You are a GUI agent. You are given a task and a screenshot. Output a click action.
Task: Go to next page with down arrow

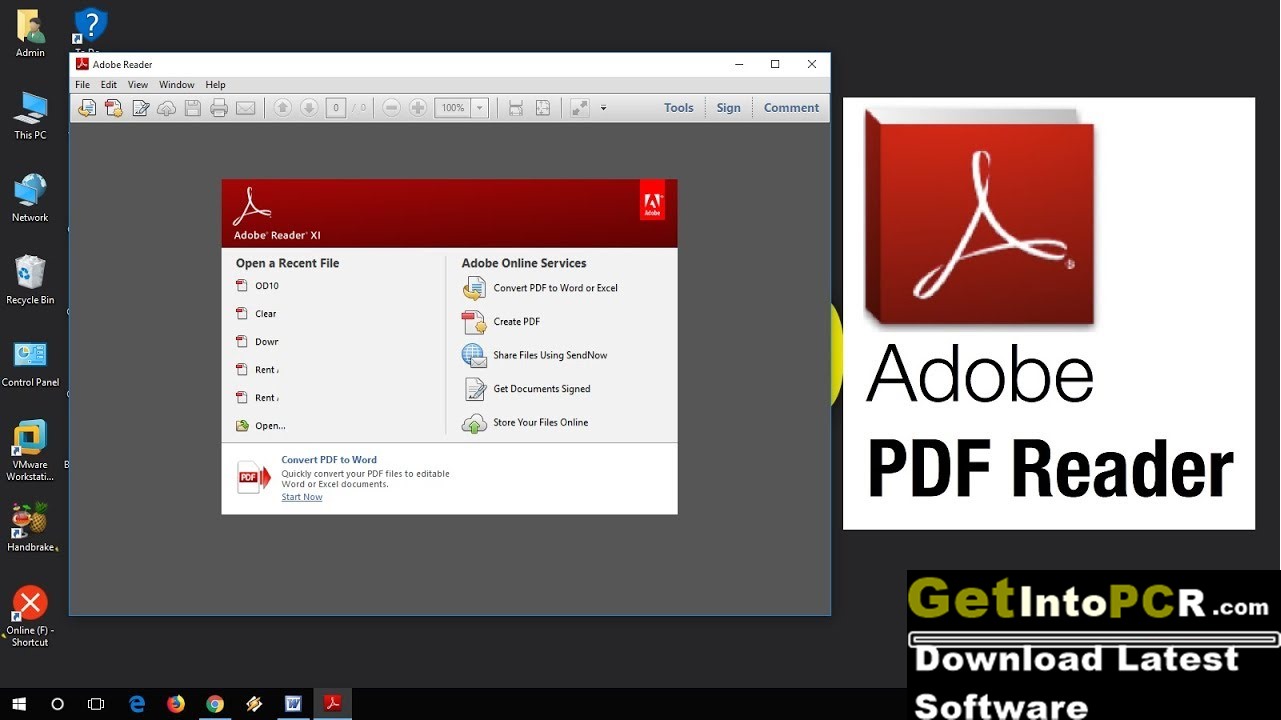coord(309,108)
